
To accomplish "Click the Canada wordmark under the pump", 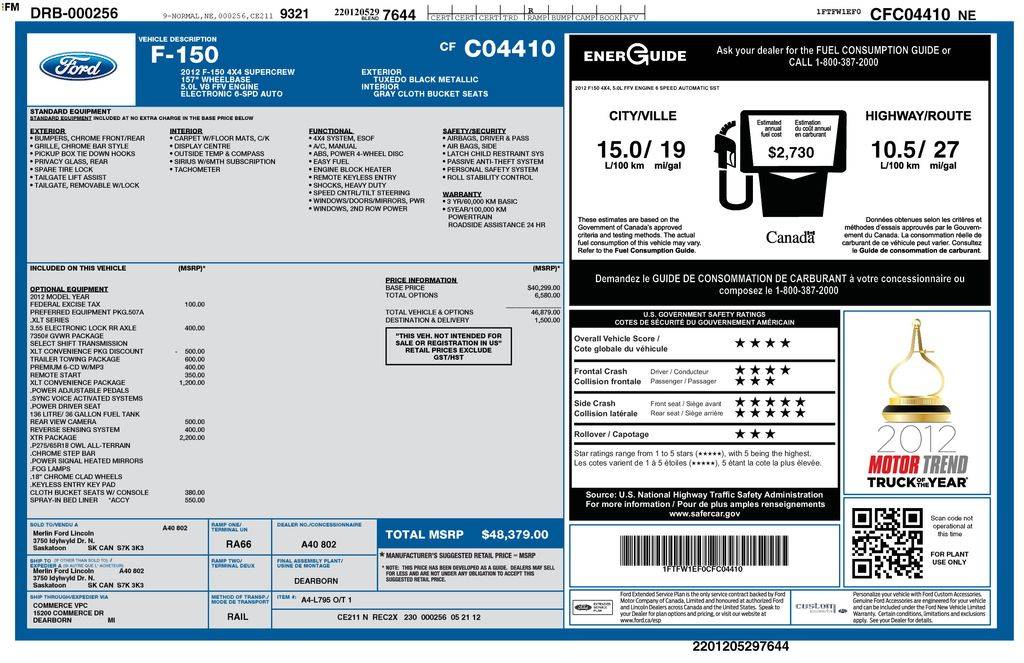I will [790, 237].
